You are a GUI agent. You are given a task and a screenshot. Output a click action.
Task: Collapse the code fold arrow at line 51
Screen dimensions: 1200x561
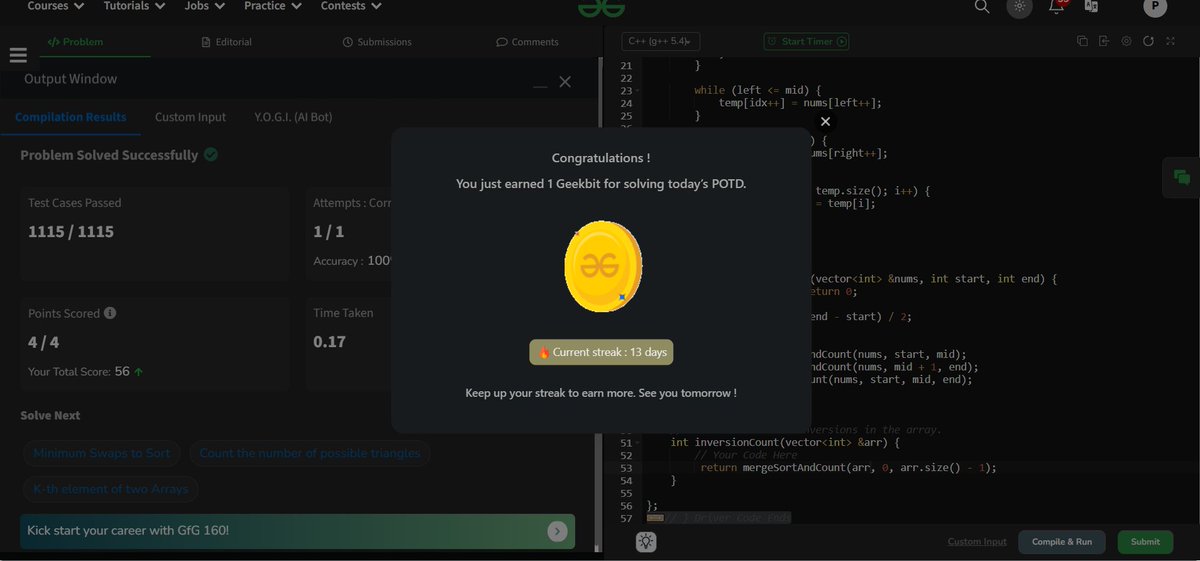[x=639, y=442]
